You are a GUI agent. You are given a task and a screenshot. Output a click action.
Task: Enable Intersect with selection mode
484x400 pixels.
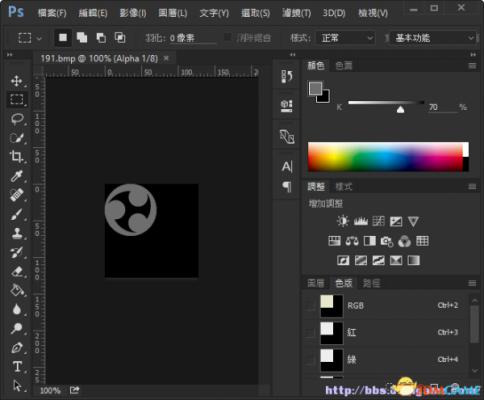click(120, 37)
